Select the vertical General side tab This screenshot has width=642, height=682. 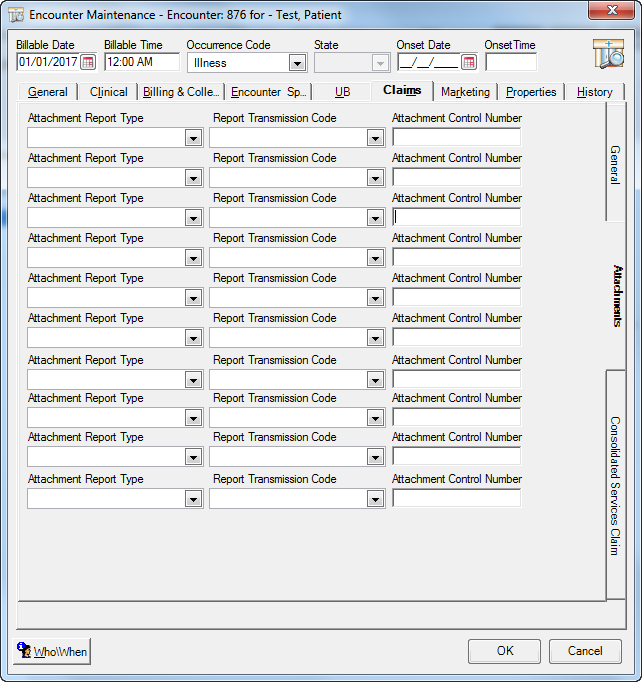[615, 164]
